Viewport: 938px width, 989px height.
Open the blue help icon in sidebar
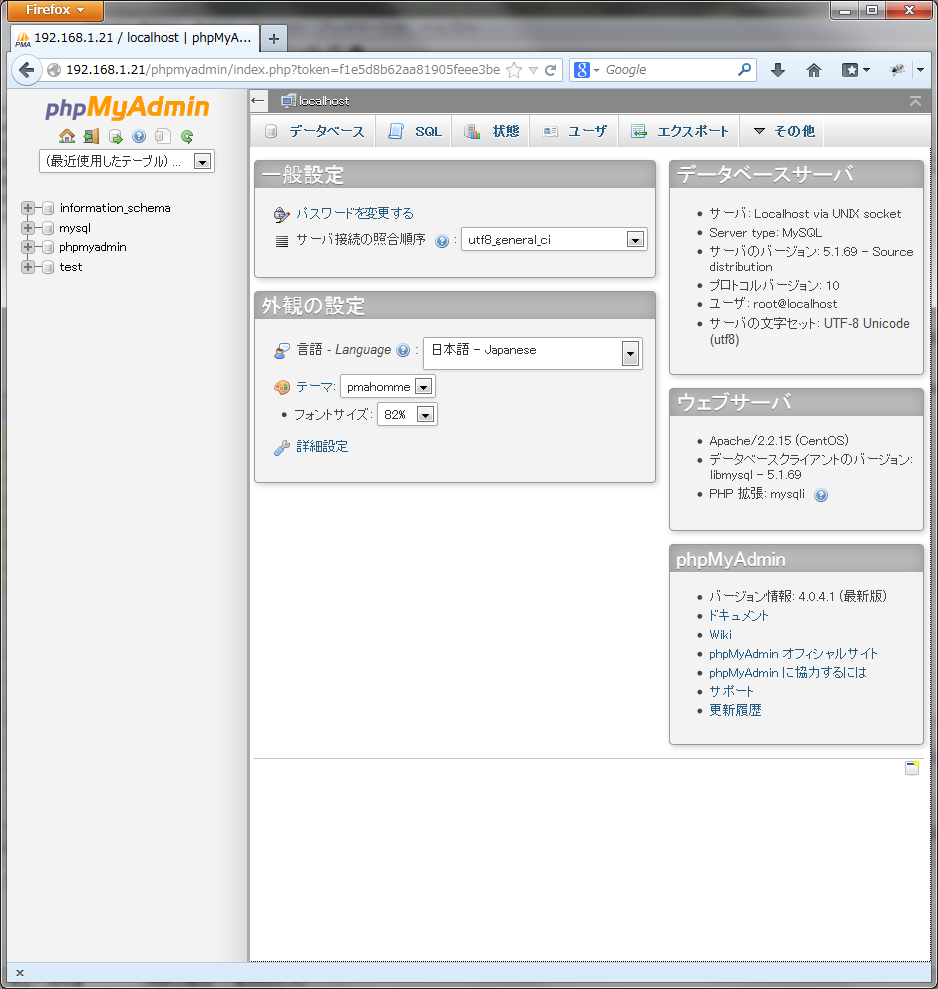coord(139,136)
